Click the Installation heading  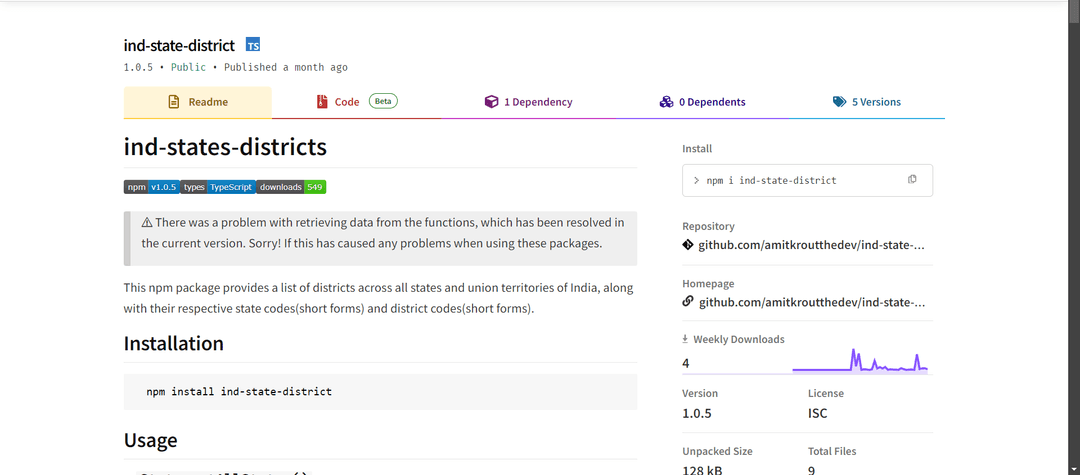click(174, 343)
